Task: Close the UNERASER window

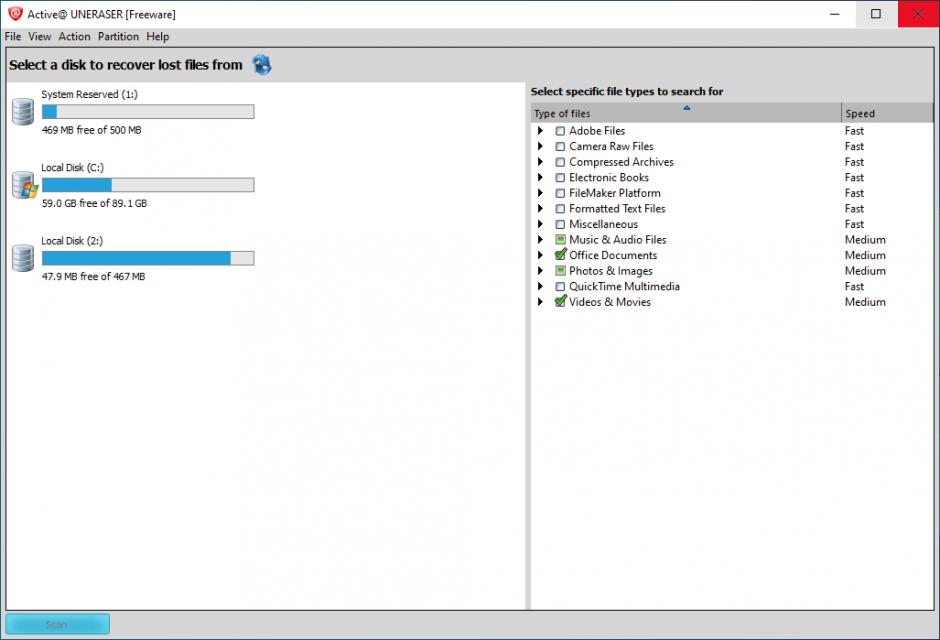Action: pyautogui.click(x=918, y=14)
